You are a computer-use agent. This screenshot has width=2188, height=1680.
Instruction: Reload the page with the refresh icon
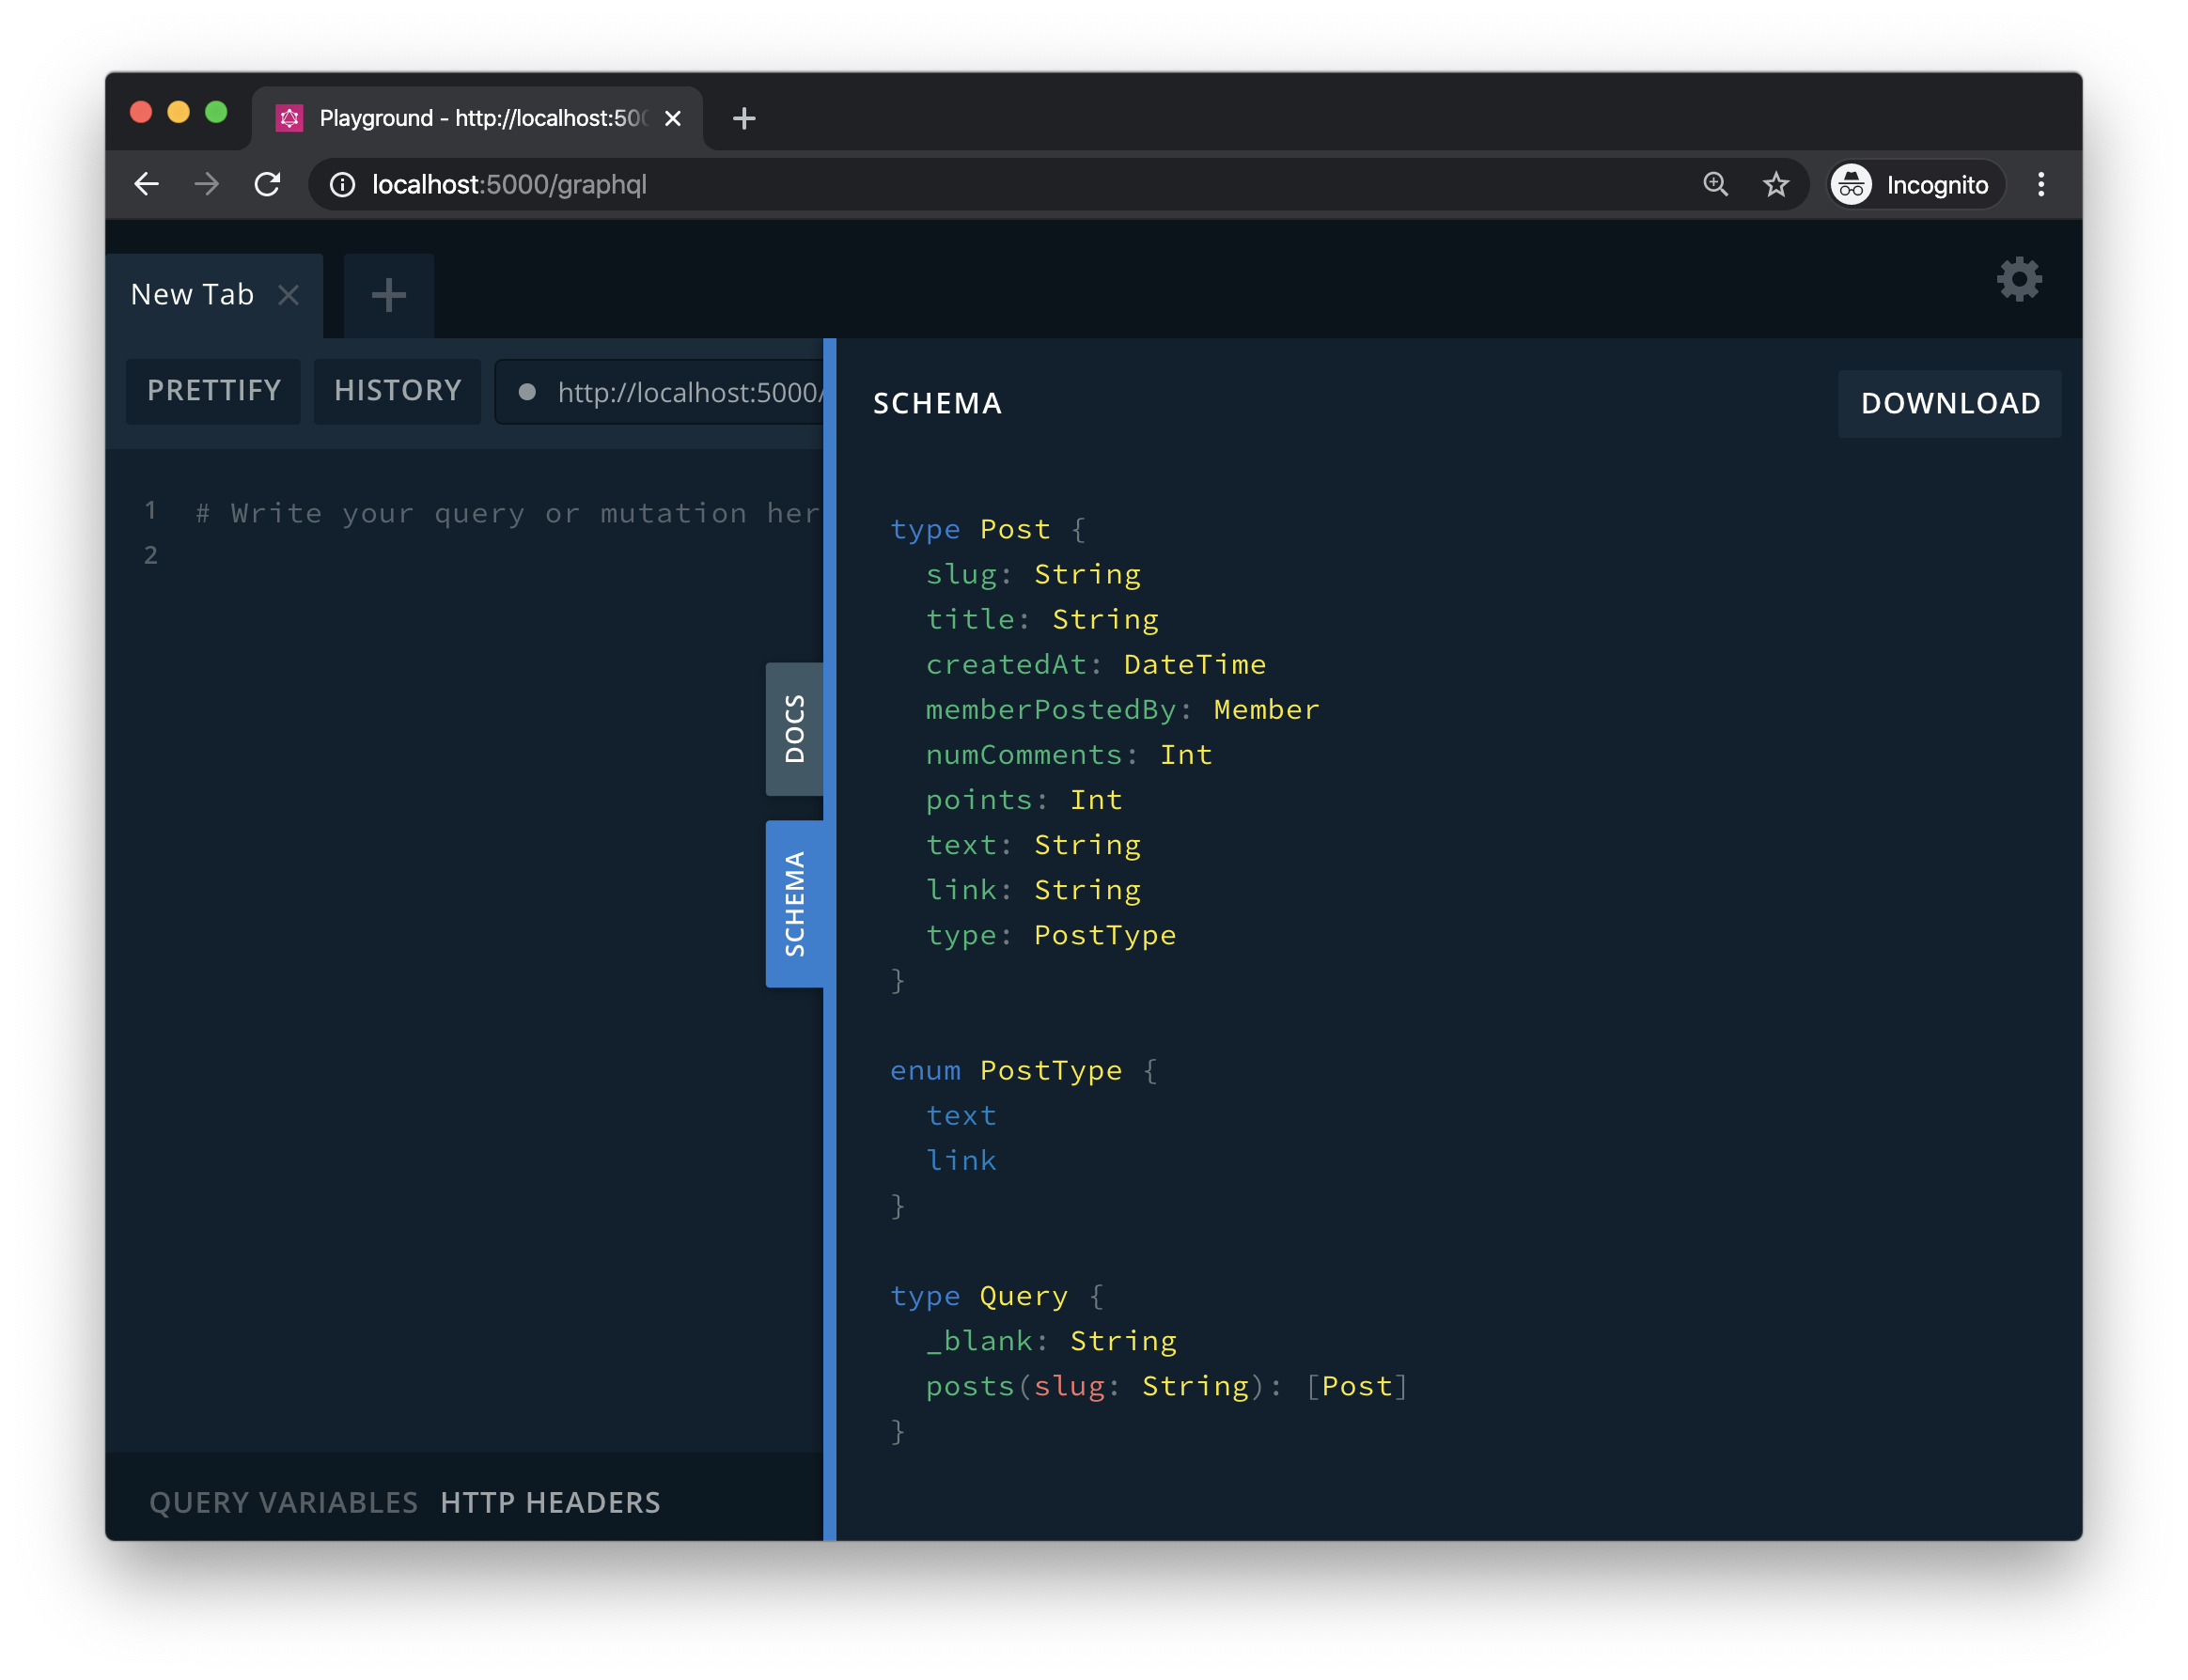(267, 184)
